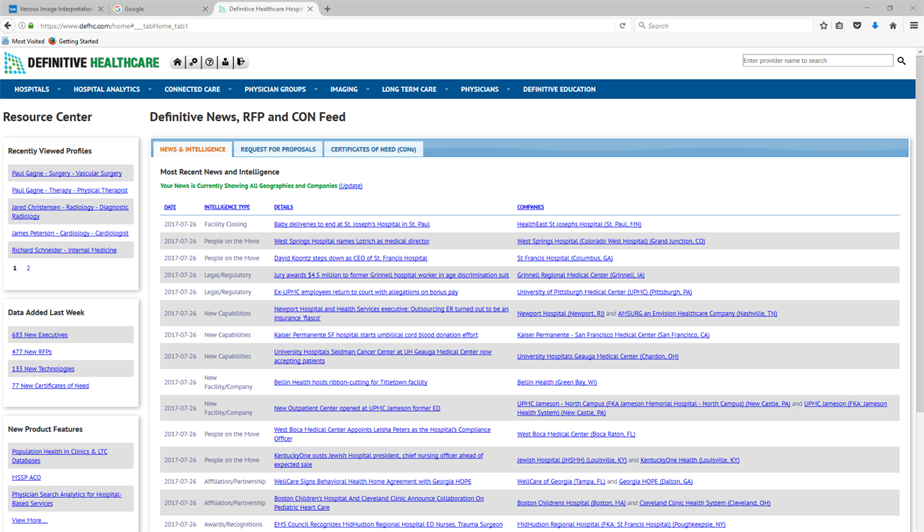Sort by Intelligence Type column header
Screen dimensions: 924x532
(x=227, y=207)
